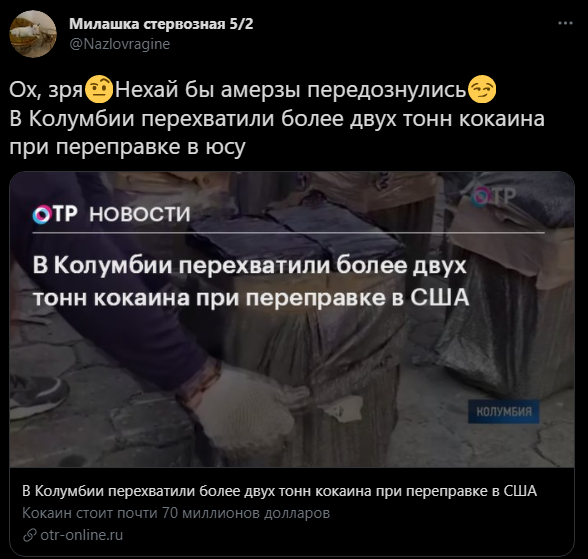
Task: Click the smirking emoji after "передознулись"
Action: coord(482,90)
